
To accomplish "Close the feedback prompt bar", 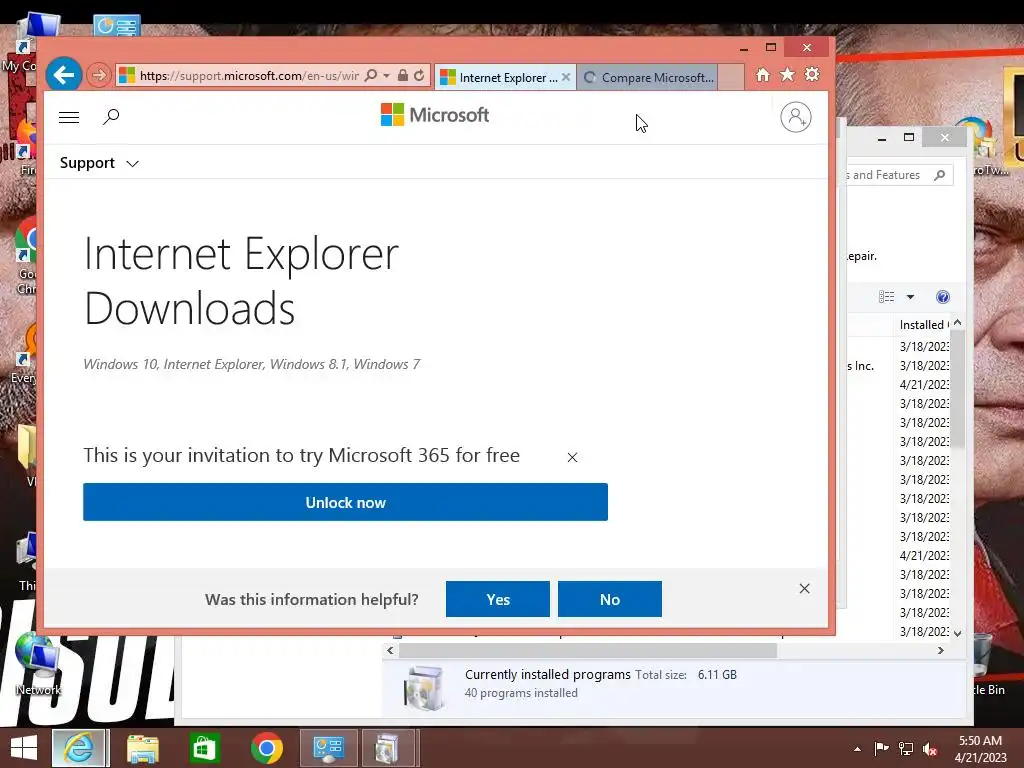I will pyautogui.click(x=805, y=588).
